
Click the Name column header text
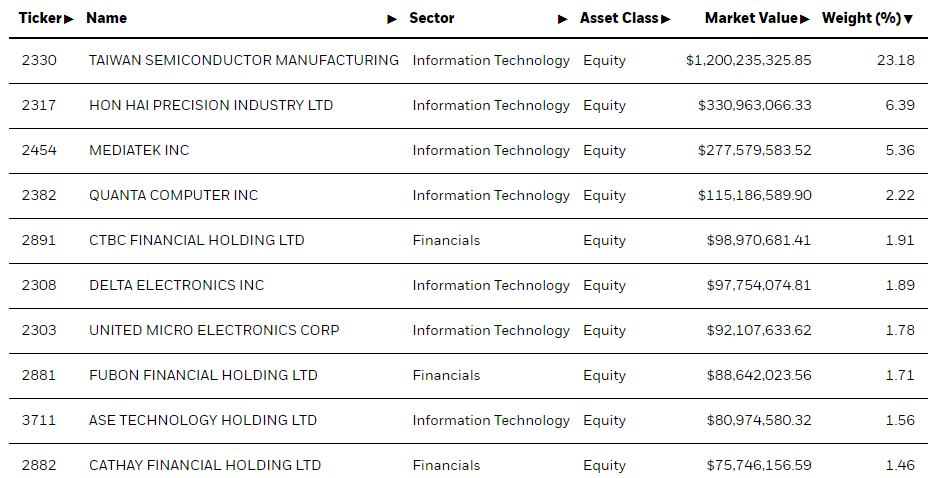[x=107, y=18]
